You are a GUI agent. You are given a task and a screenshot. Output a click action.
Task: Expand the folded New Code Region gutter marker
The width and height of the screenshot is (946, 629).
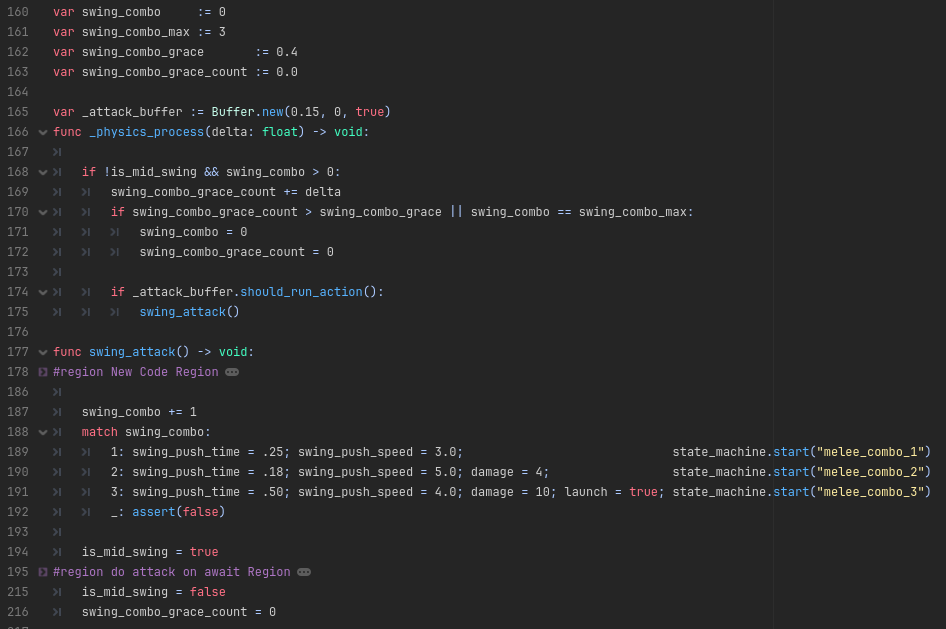pos(43,372)
